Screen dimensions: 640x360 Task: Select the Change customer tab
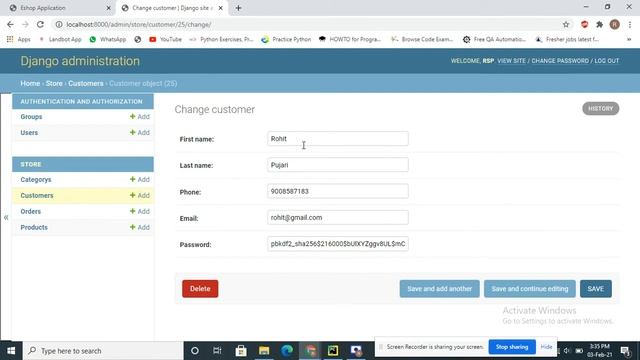pos(171,8)
